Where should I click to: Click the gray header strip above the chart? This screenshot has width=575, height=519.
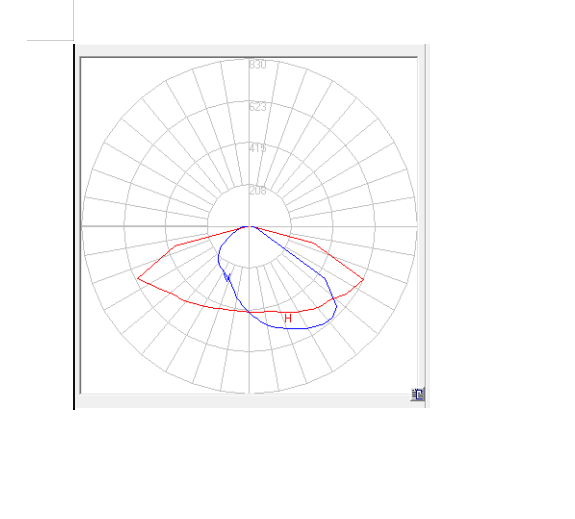click(250, 50)
